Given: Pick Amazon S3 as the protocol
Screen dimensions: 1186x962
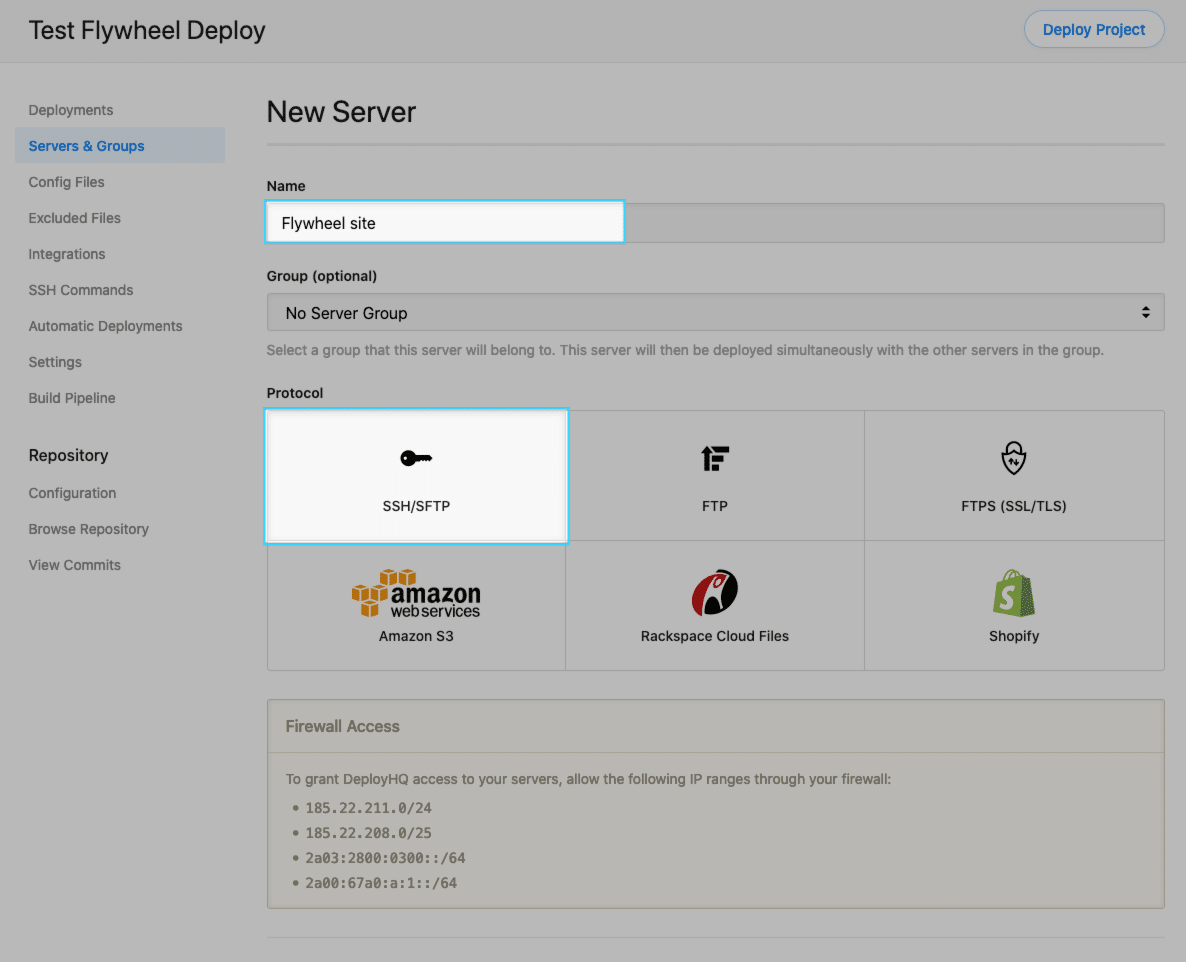Looking at the screenshot, I should 416,605.
